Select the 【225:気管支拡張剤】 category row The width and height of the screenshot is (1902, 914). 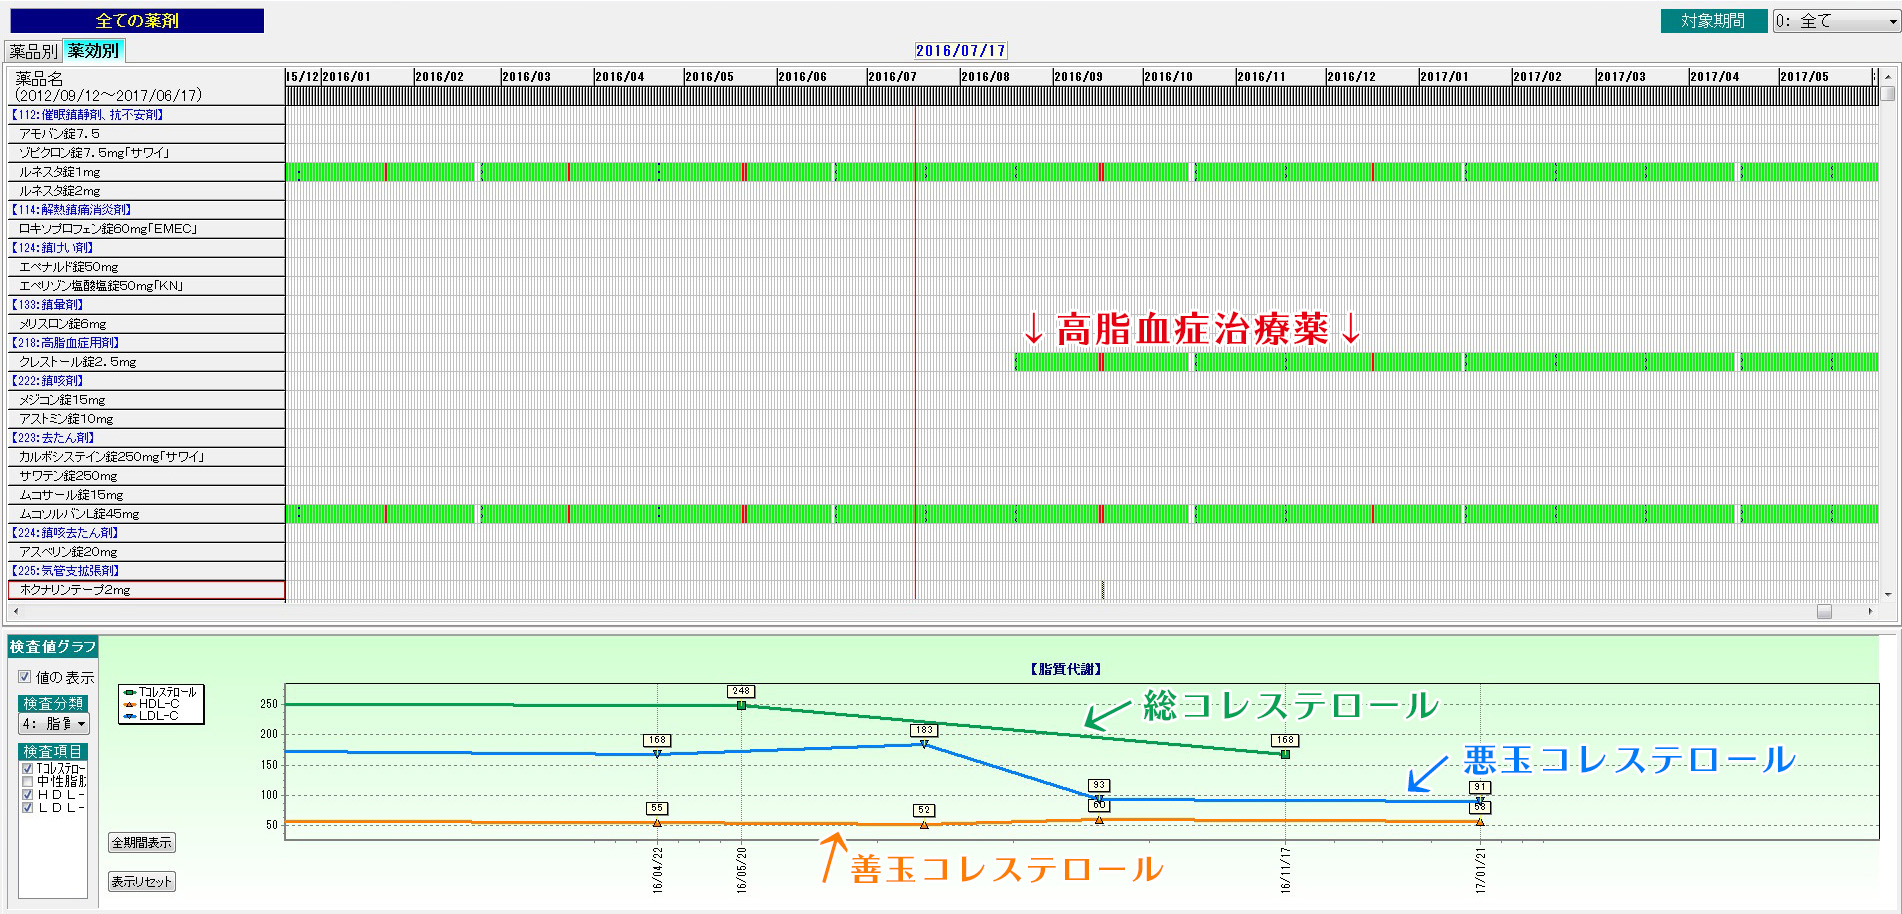tap(146, 571)
